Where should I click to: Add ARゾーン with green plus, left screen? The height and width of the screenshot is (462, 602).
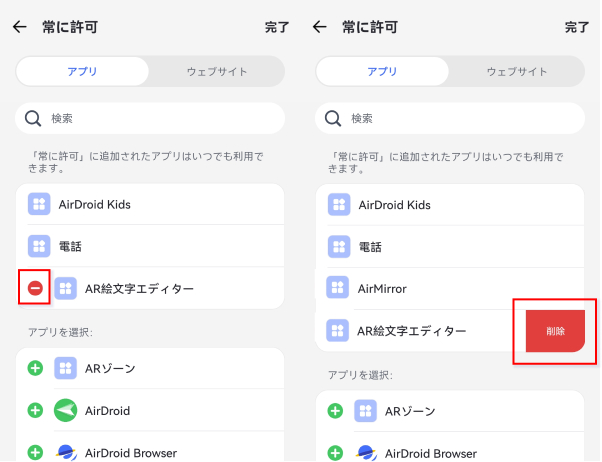click(x=35, y=368)
